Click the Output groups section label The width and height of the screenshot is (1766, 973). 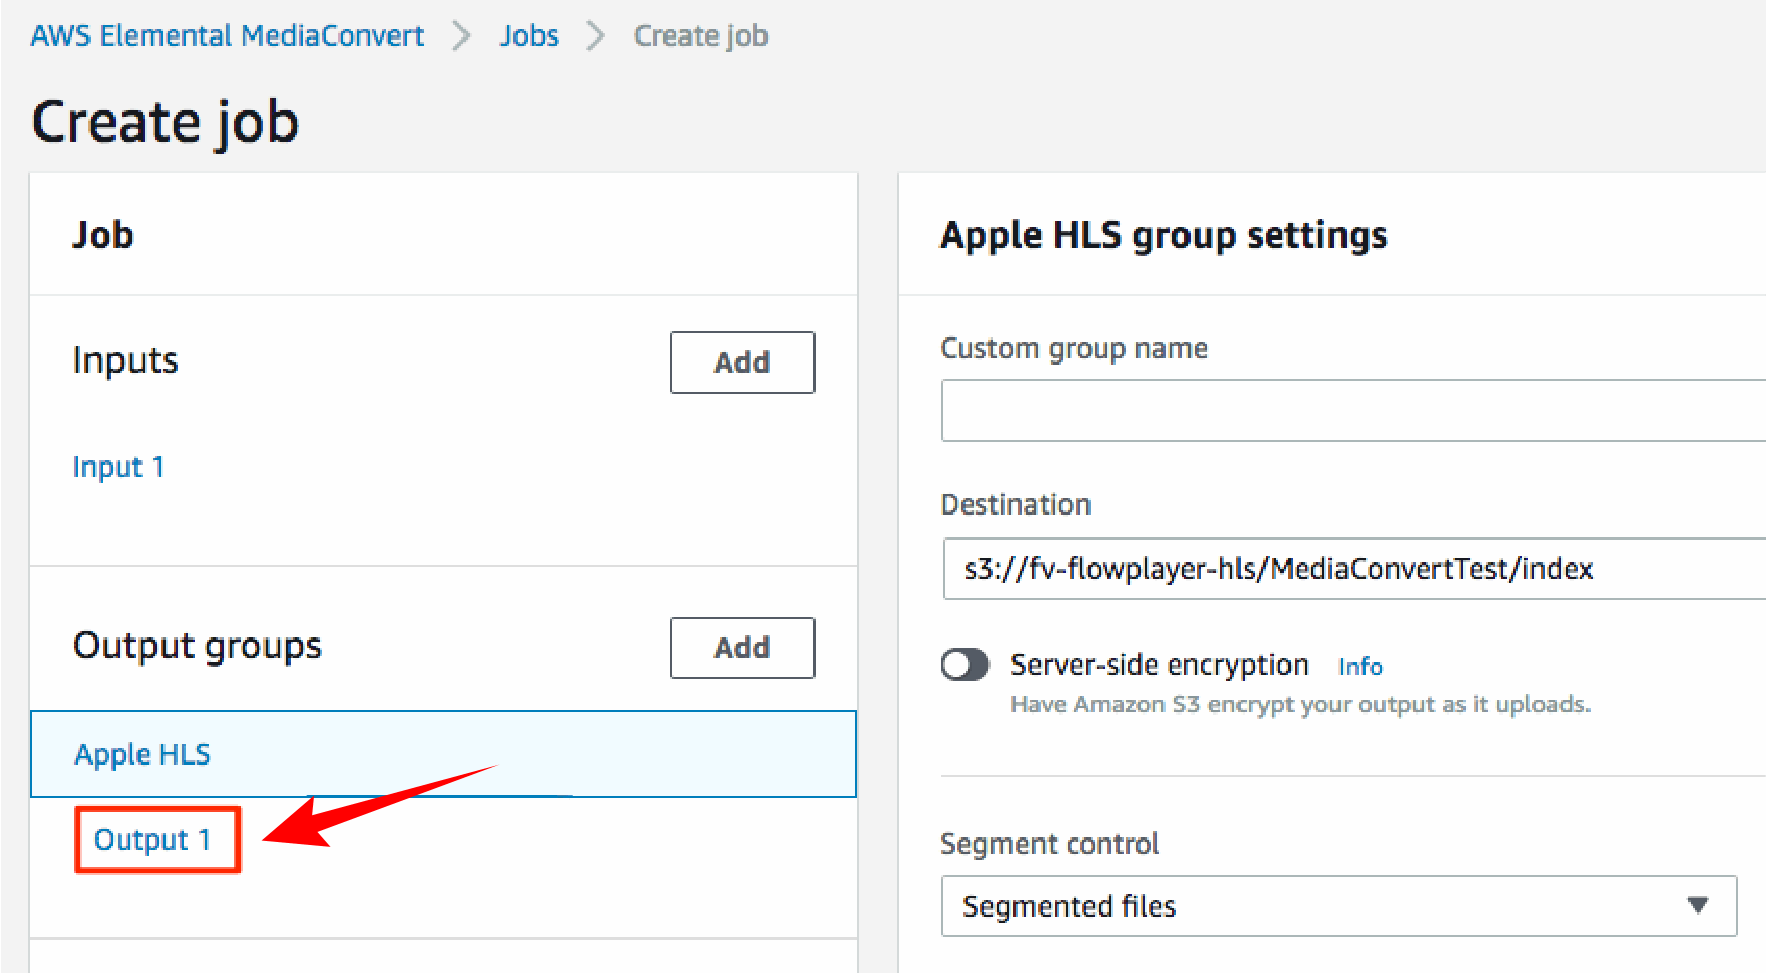197,646
